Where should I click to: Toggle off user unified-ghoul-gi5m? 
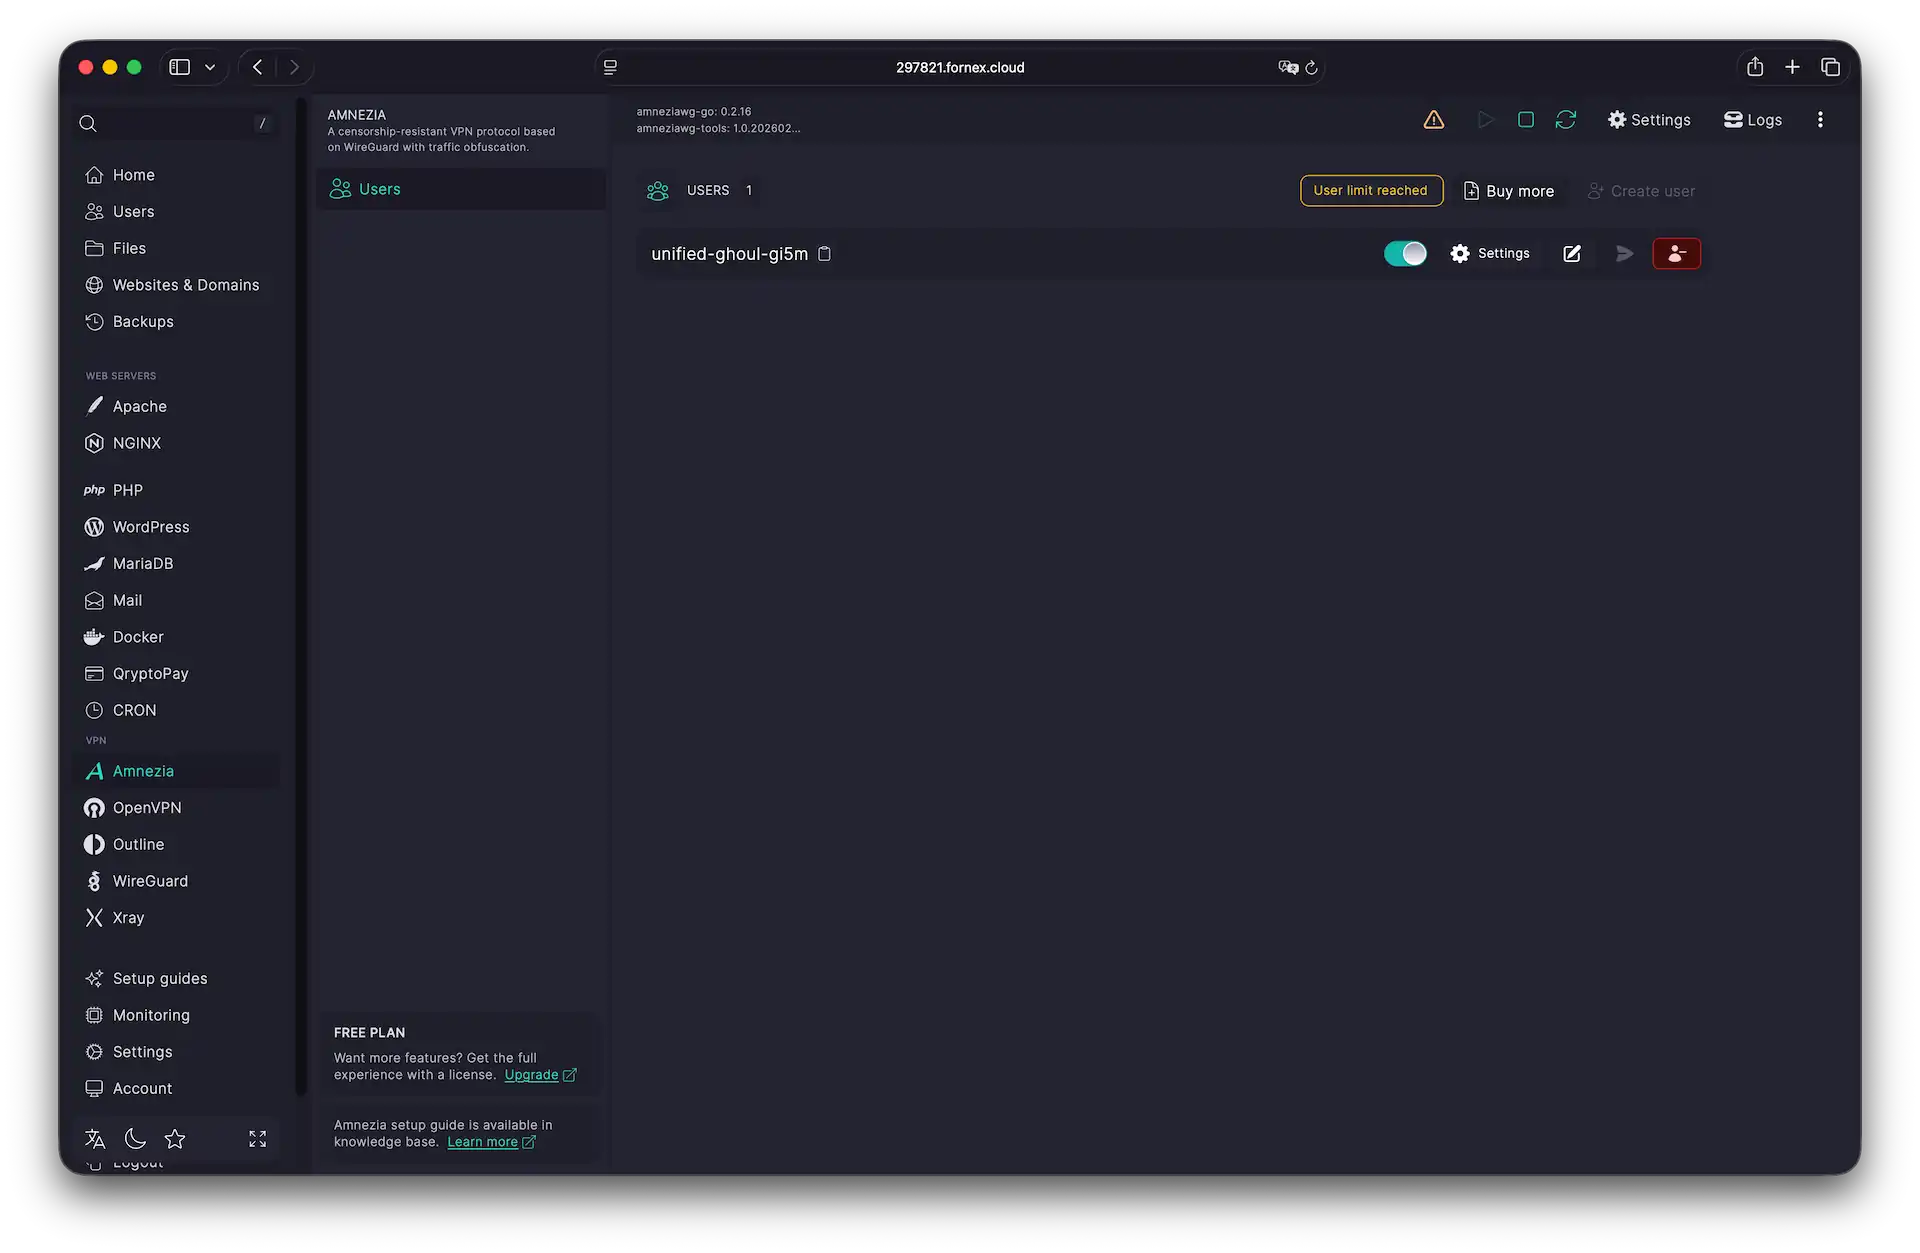(x=1405, y=254)
